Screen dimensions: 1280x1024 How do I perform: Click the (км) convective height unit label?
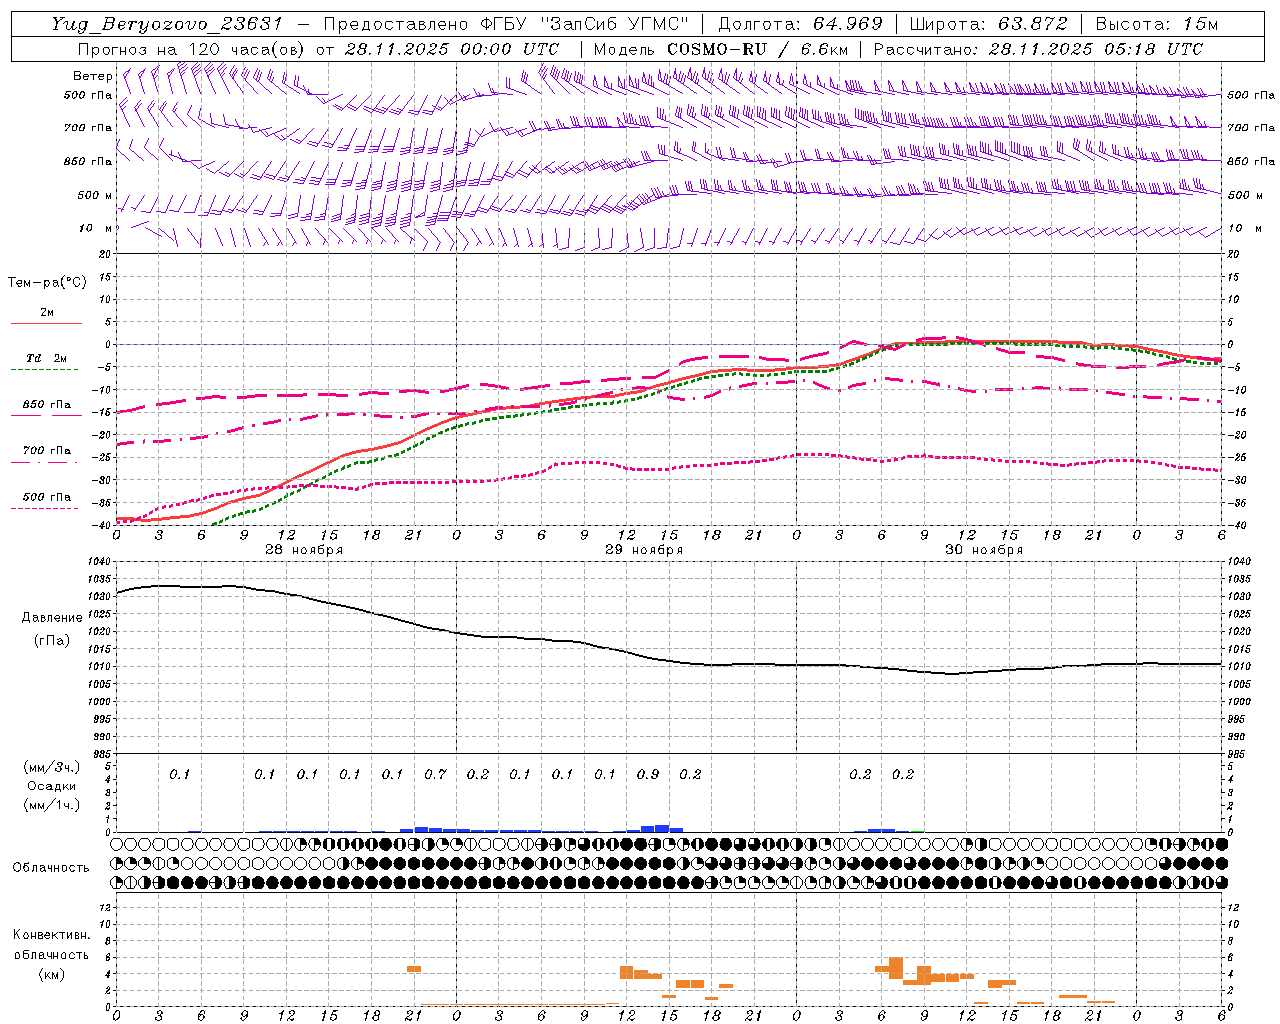click(x=51, y=974)
